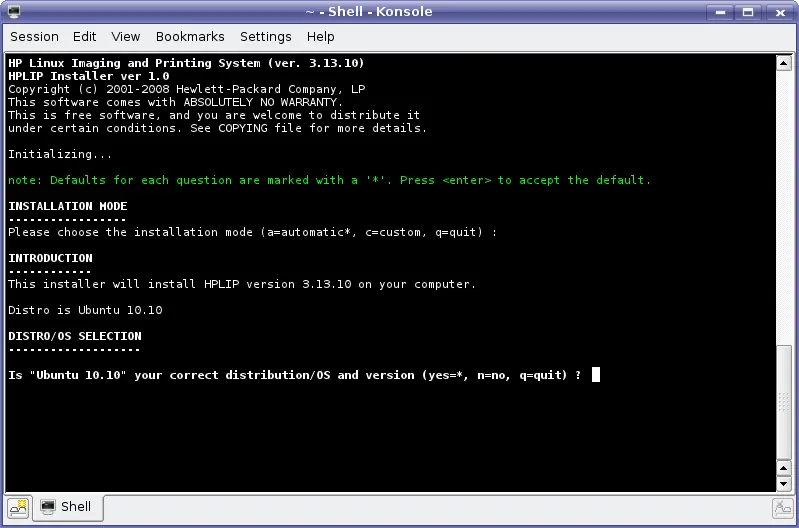Click the text 'INSTALLATION MODE' heading
Screen dimensions: 799x528
click(68, 206)
